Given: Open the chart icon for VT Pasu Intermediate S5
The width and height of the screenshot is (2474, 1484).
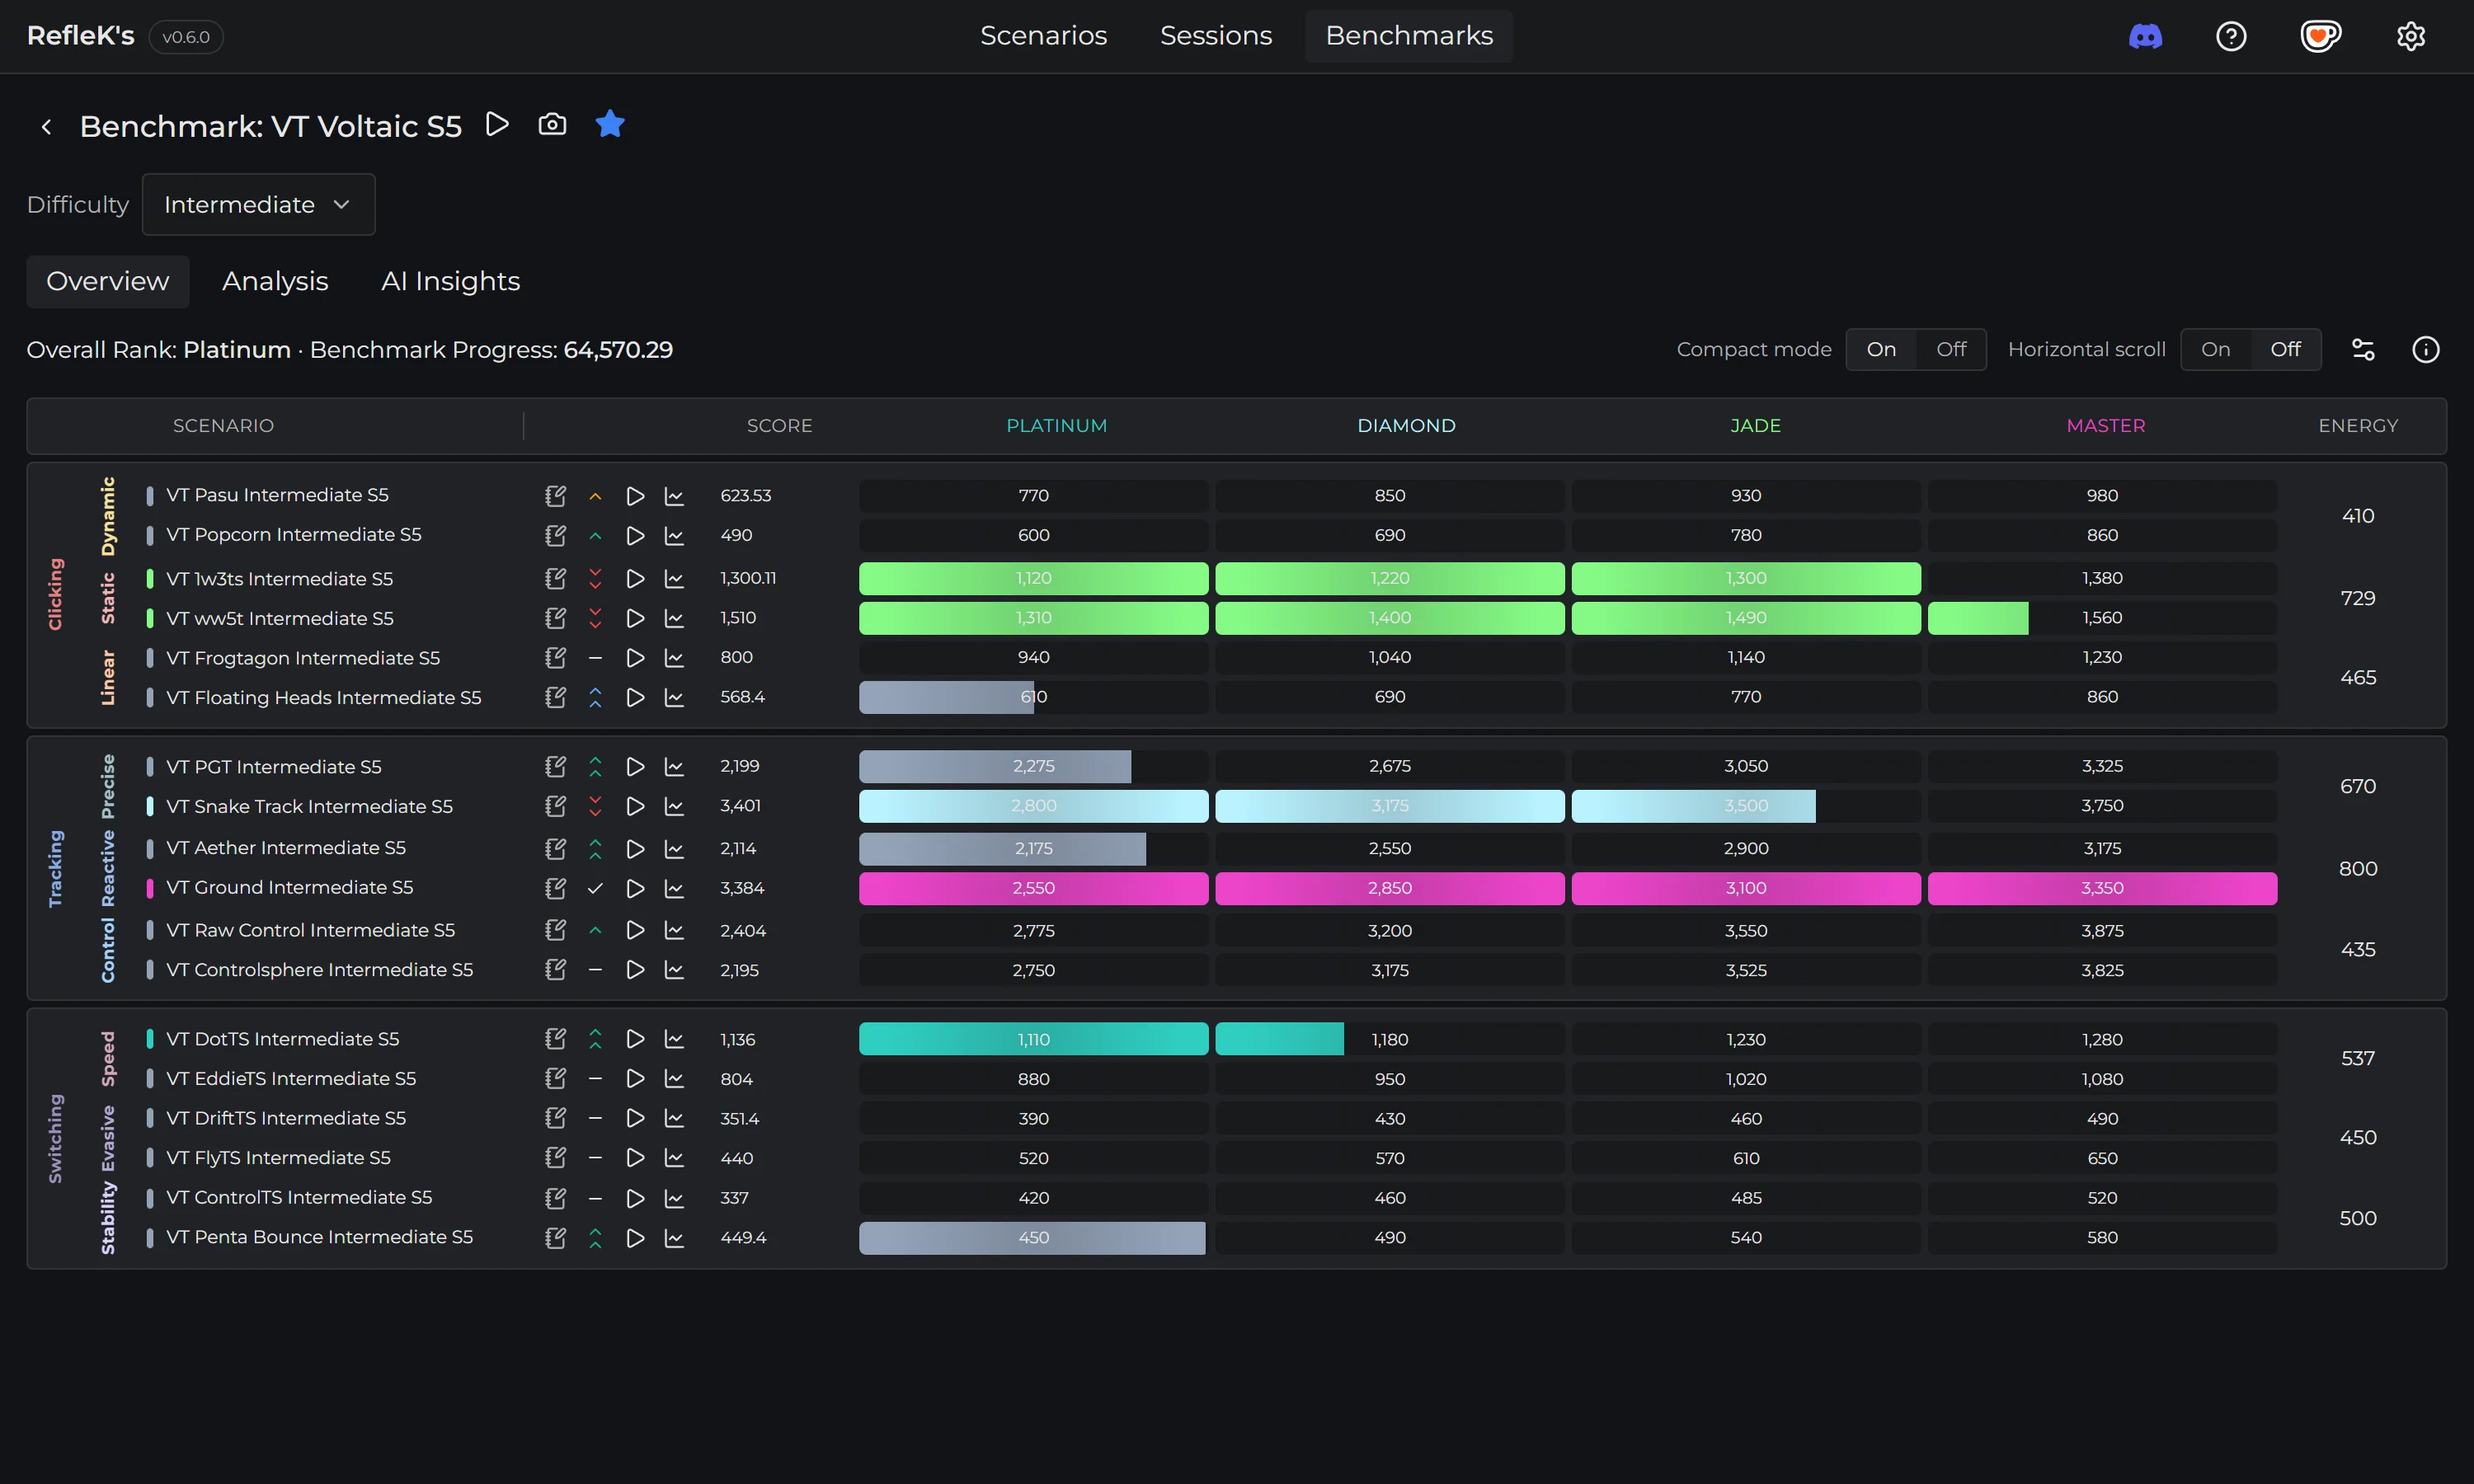Looking at the screenshot, I should [675, 495].
